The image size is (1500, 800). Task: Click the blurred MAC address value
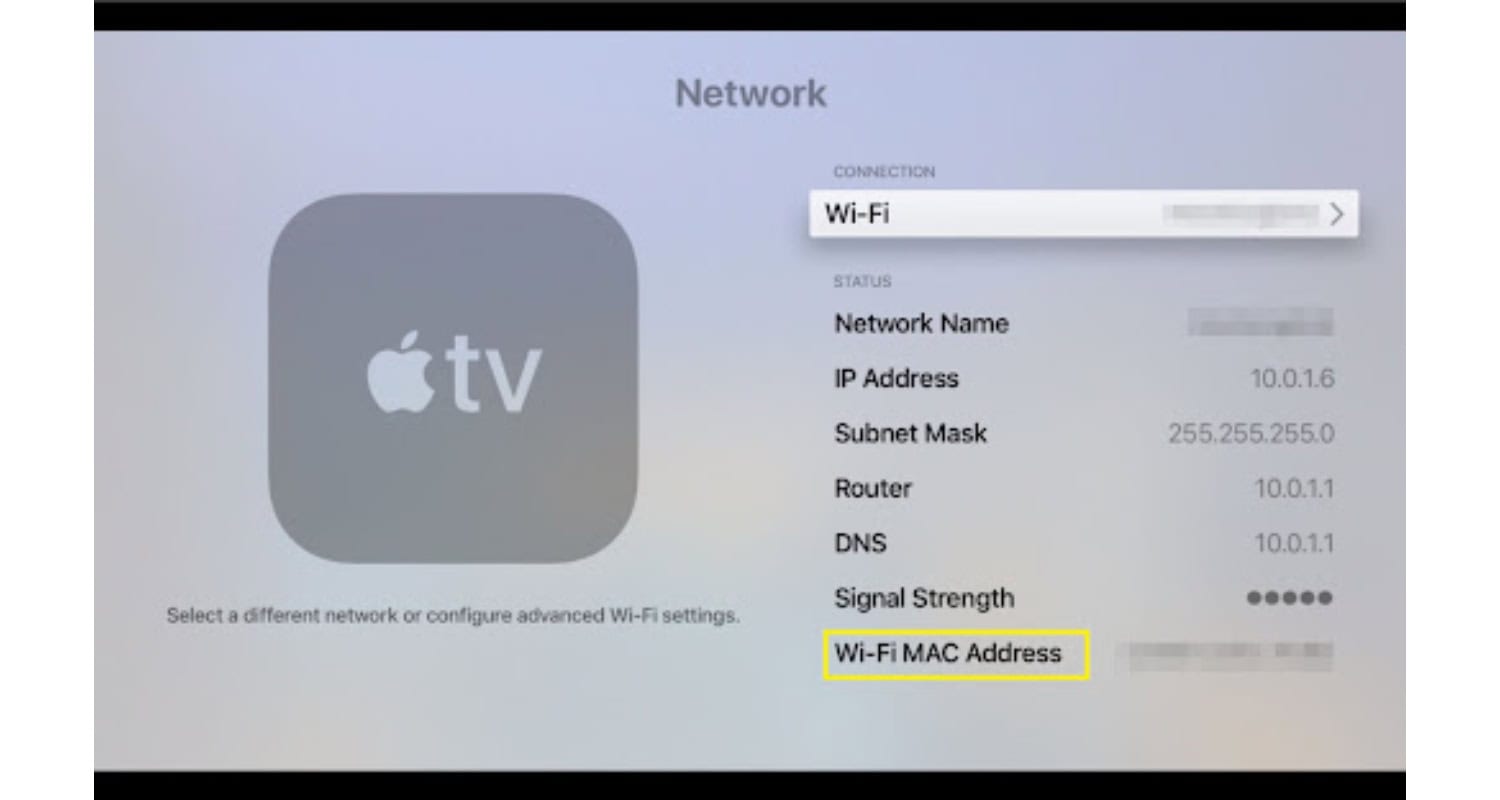click(1230, 655)
